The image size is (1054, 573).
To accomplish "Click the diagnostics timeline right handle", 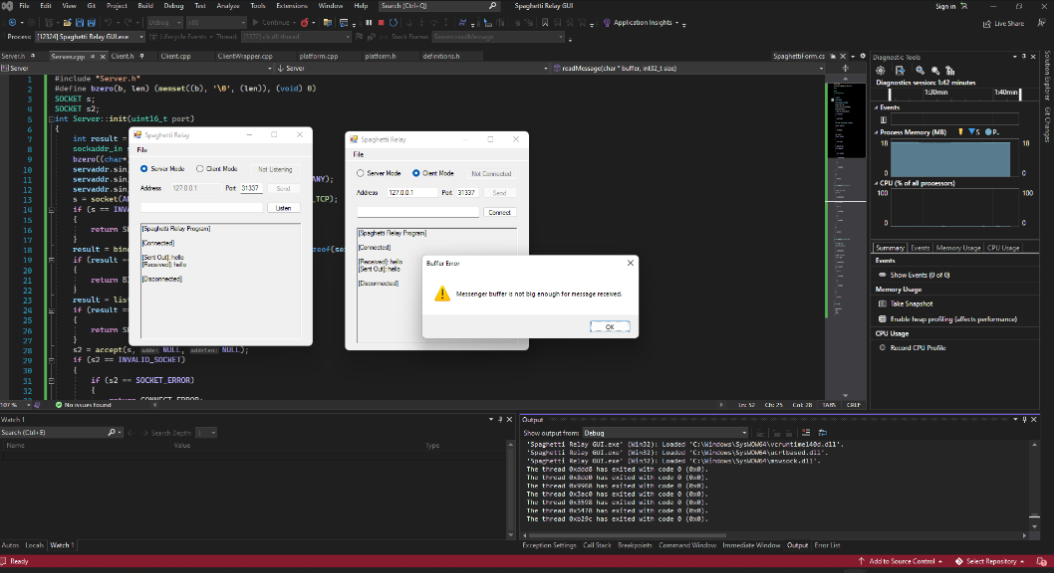I will [x=1020, y=95].
